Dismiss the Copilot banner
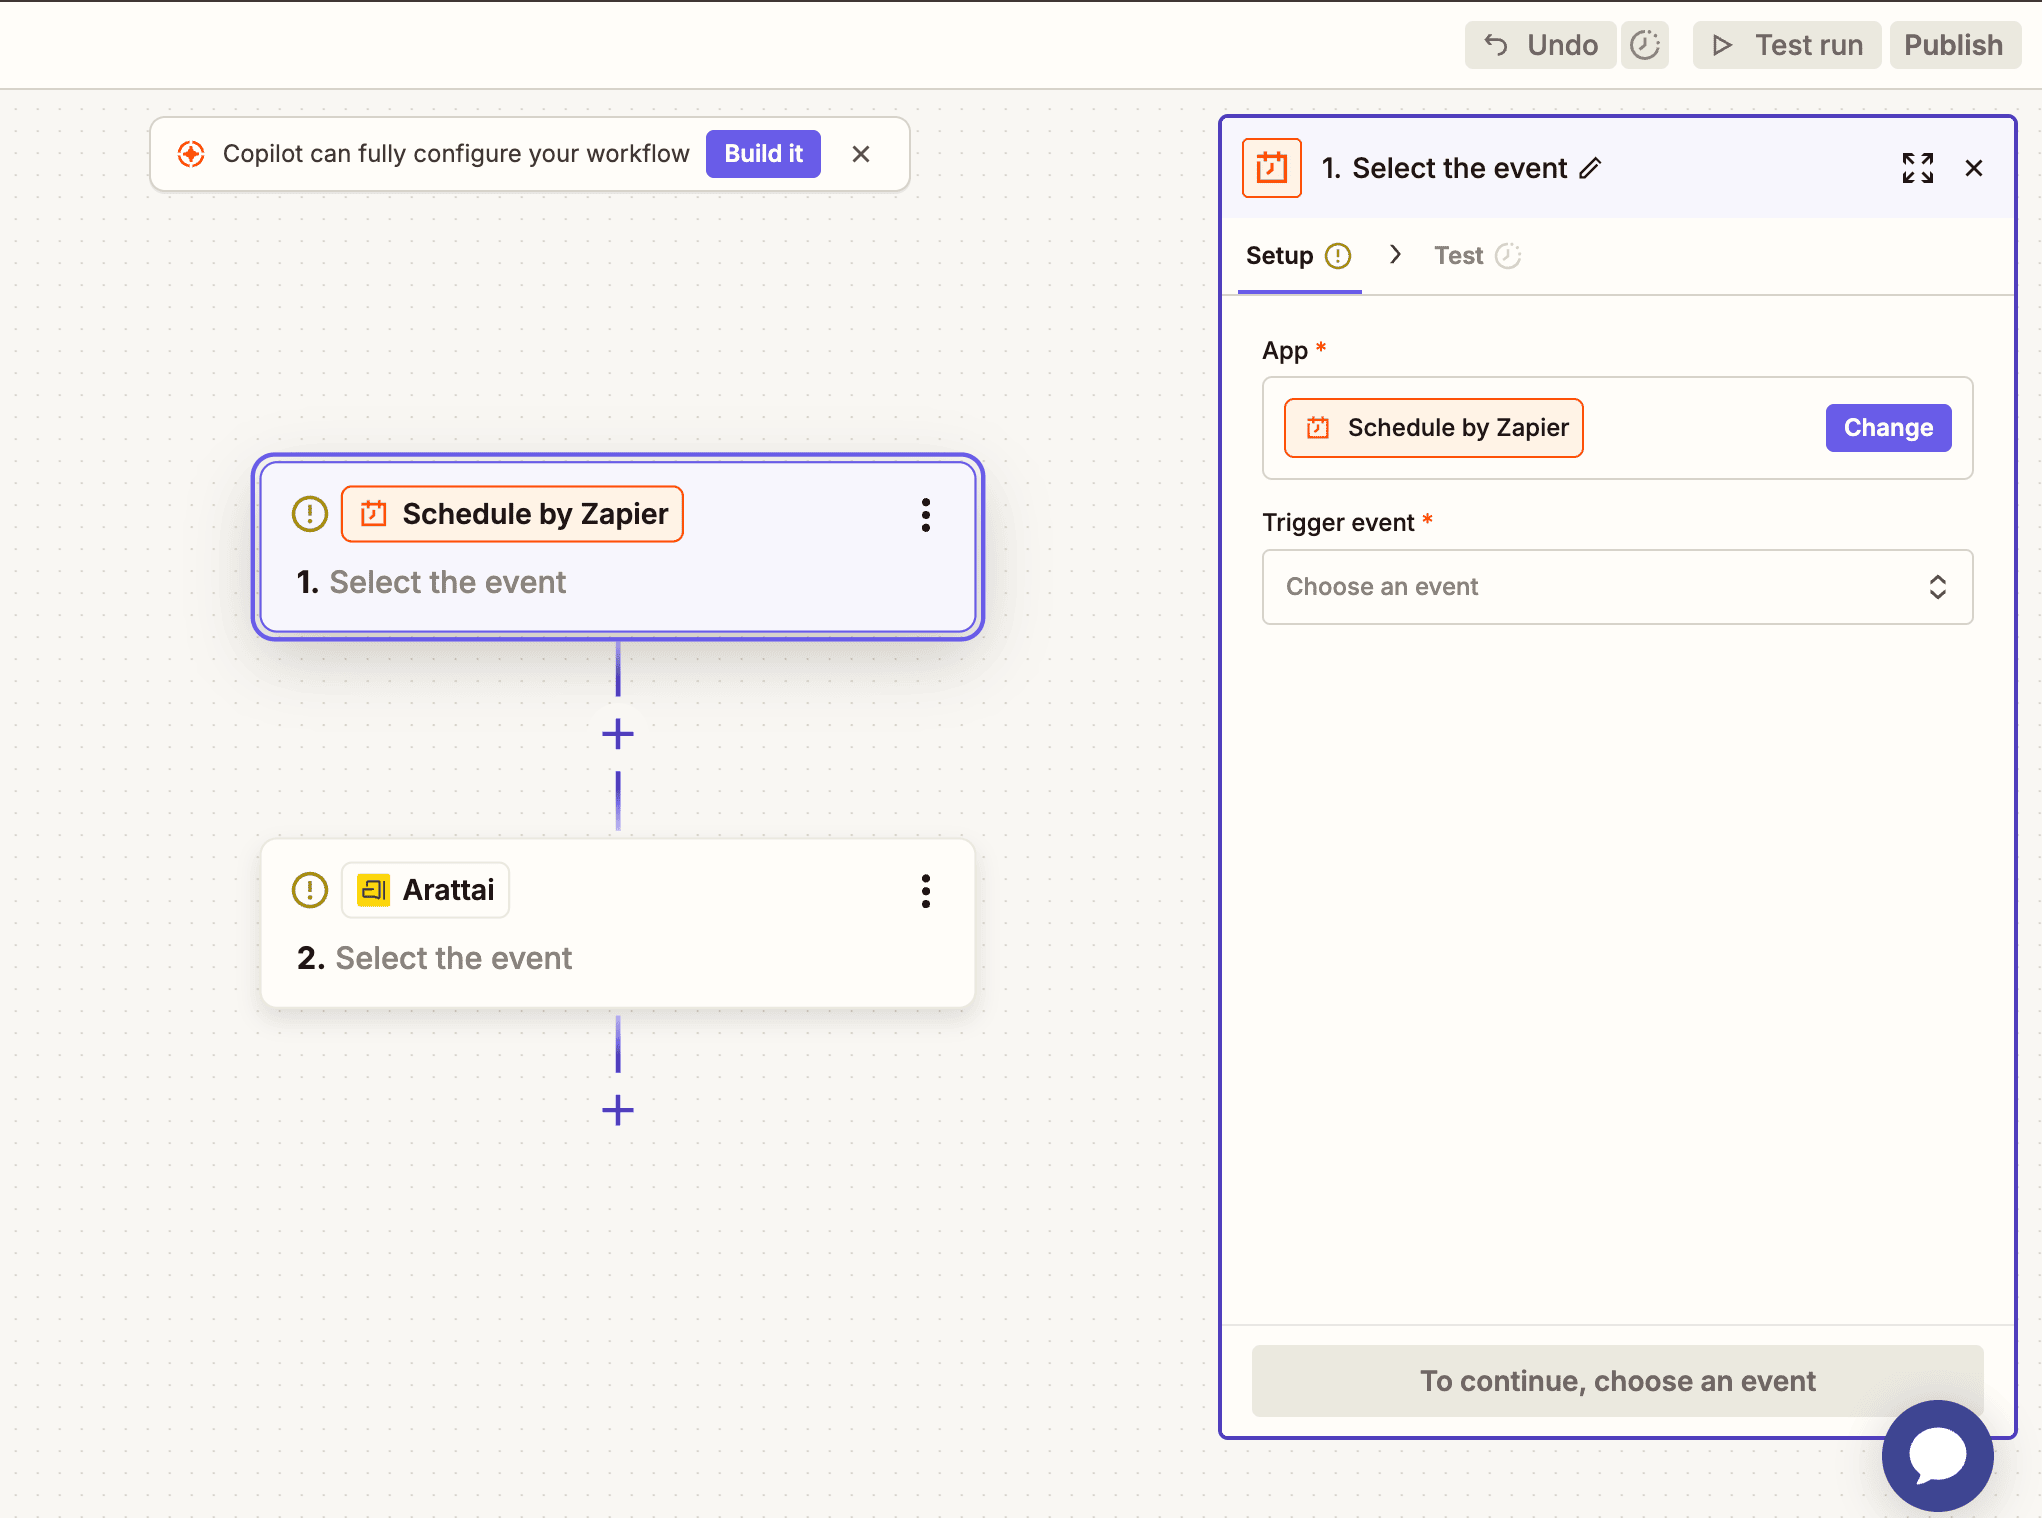This screenshot has height=1518, width=2042. point(861,154)
